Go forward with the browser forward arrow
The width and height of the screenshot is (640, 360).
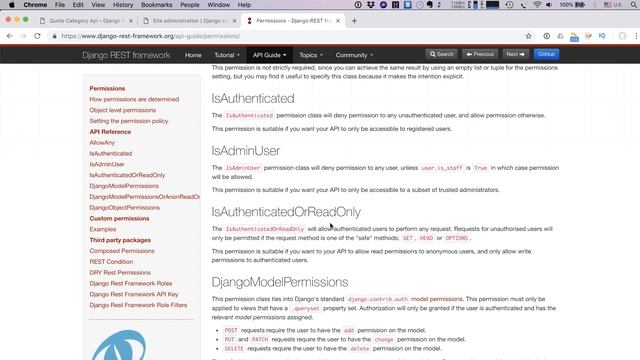23,36
